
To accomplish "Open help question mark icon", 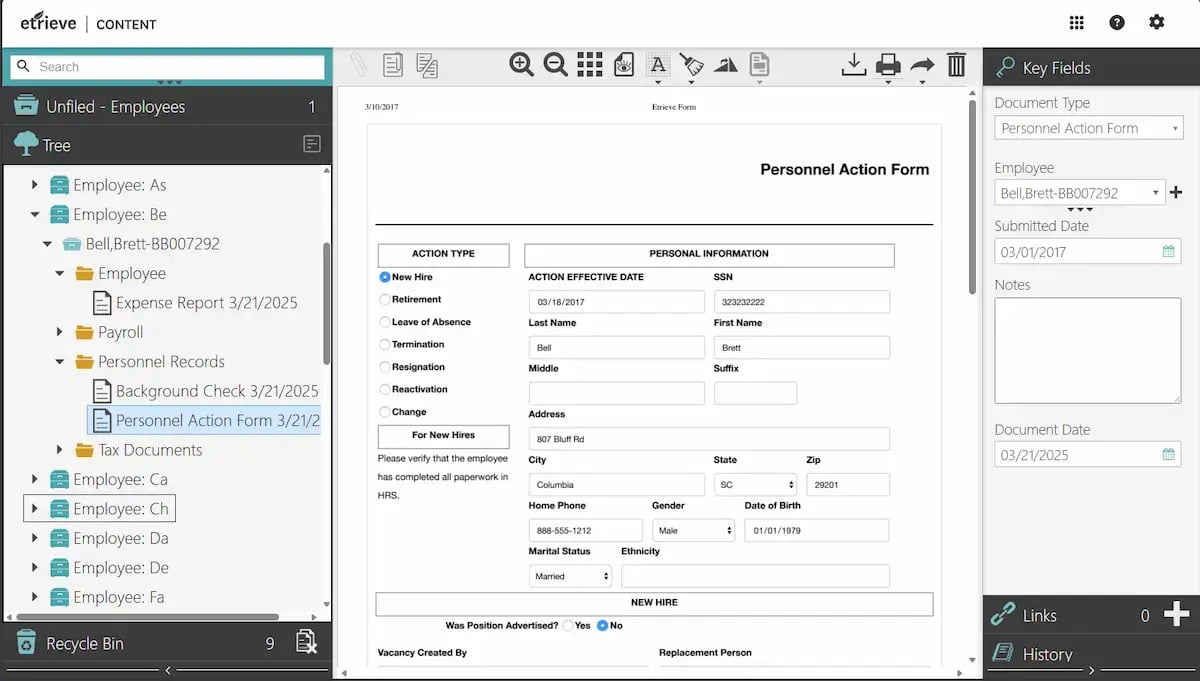I will 1117,23.
